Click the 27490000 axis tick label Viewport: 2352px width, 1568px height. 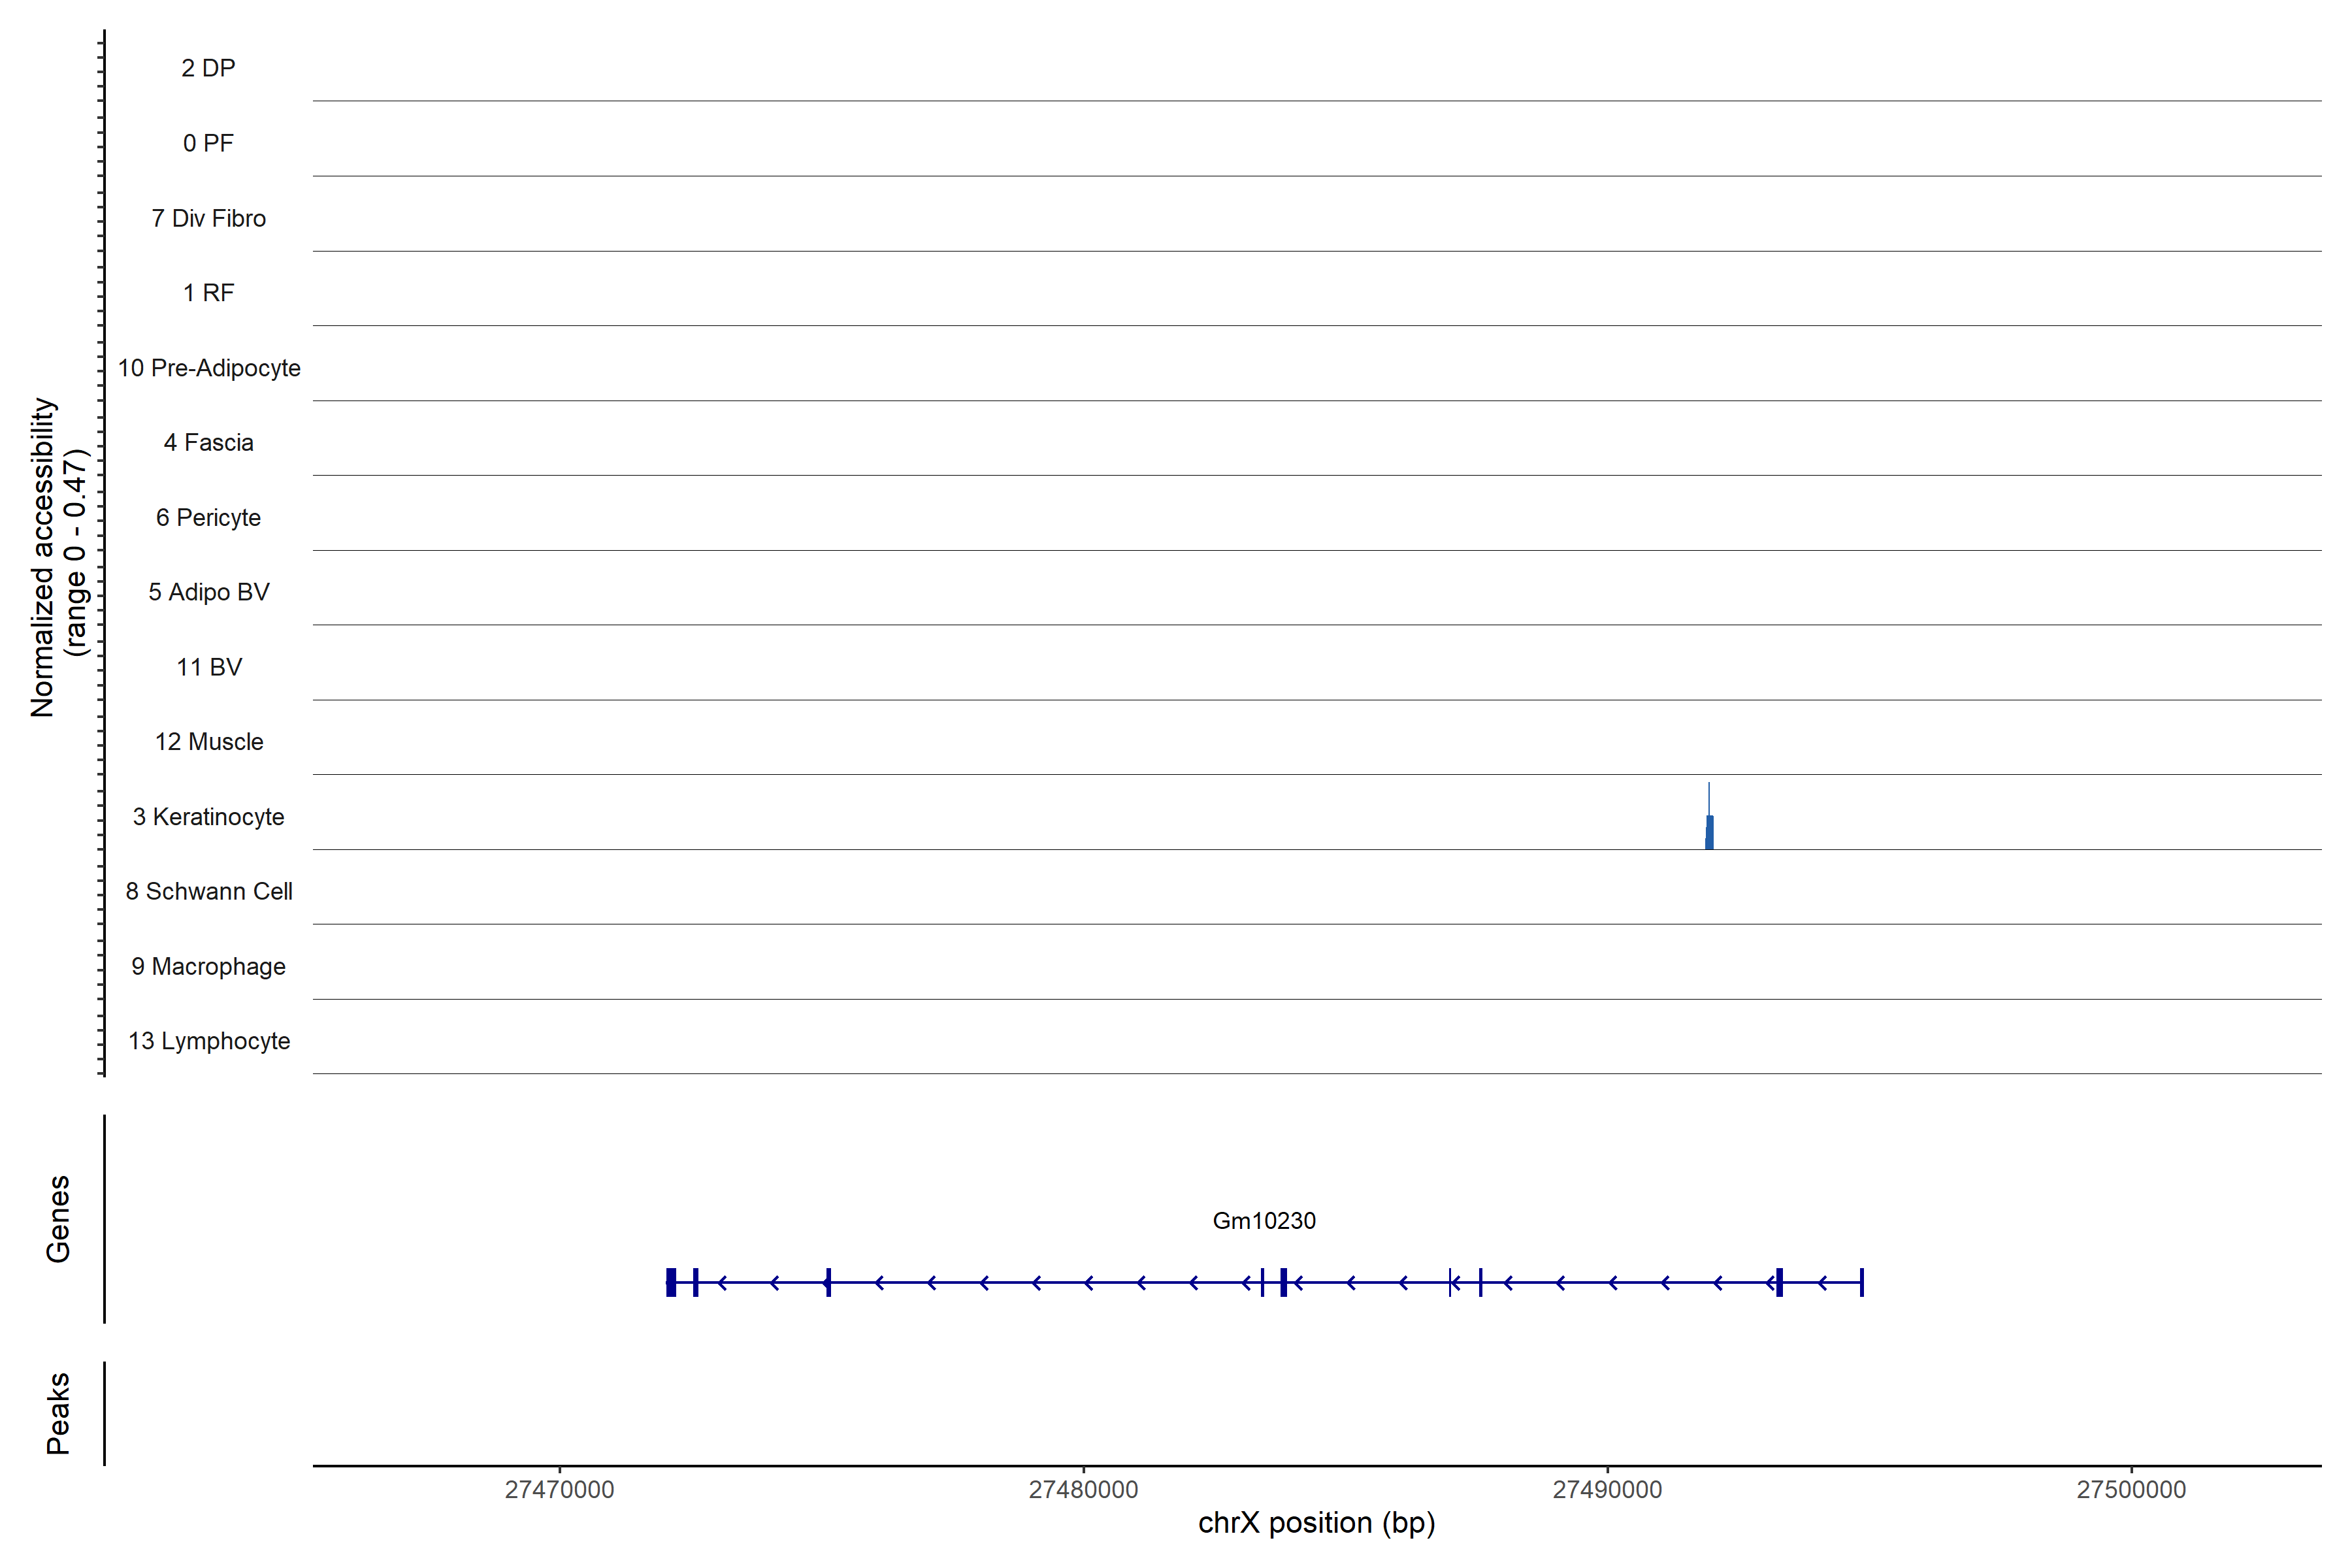(1607, 1489)
